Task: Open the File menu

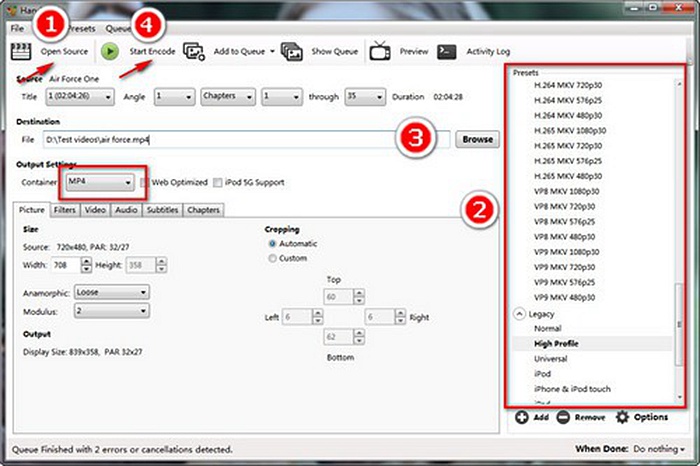Action: [17, 29]
